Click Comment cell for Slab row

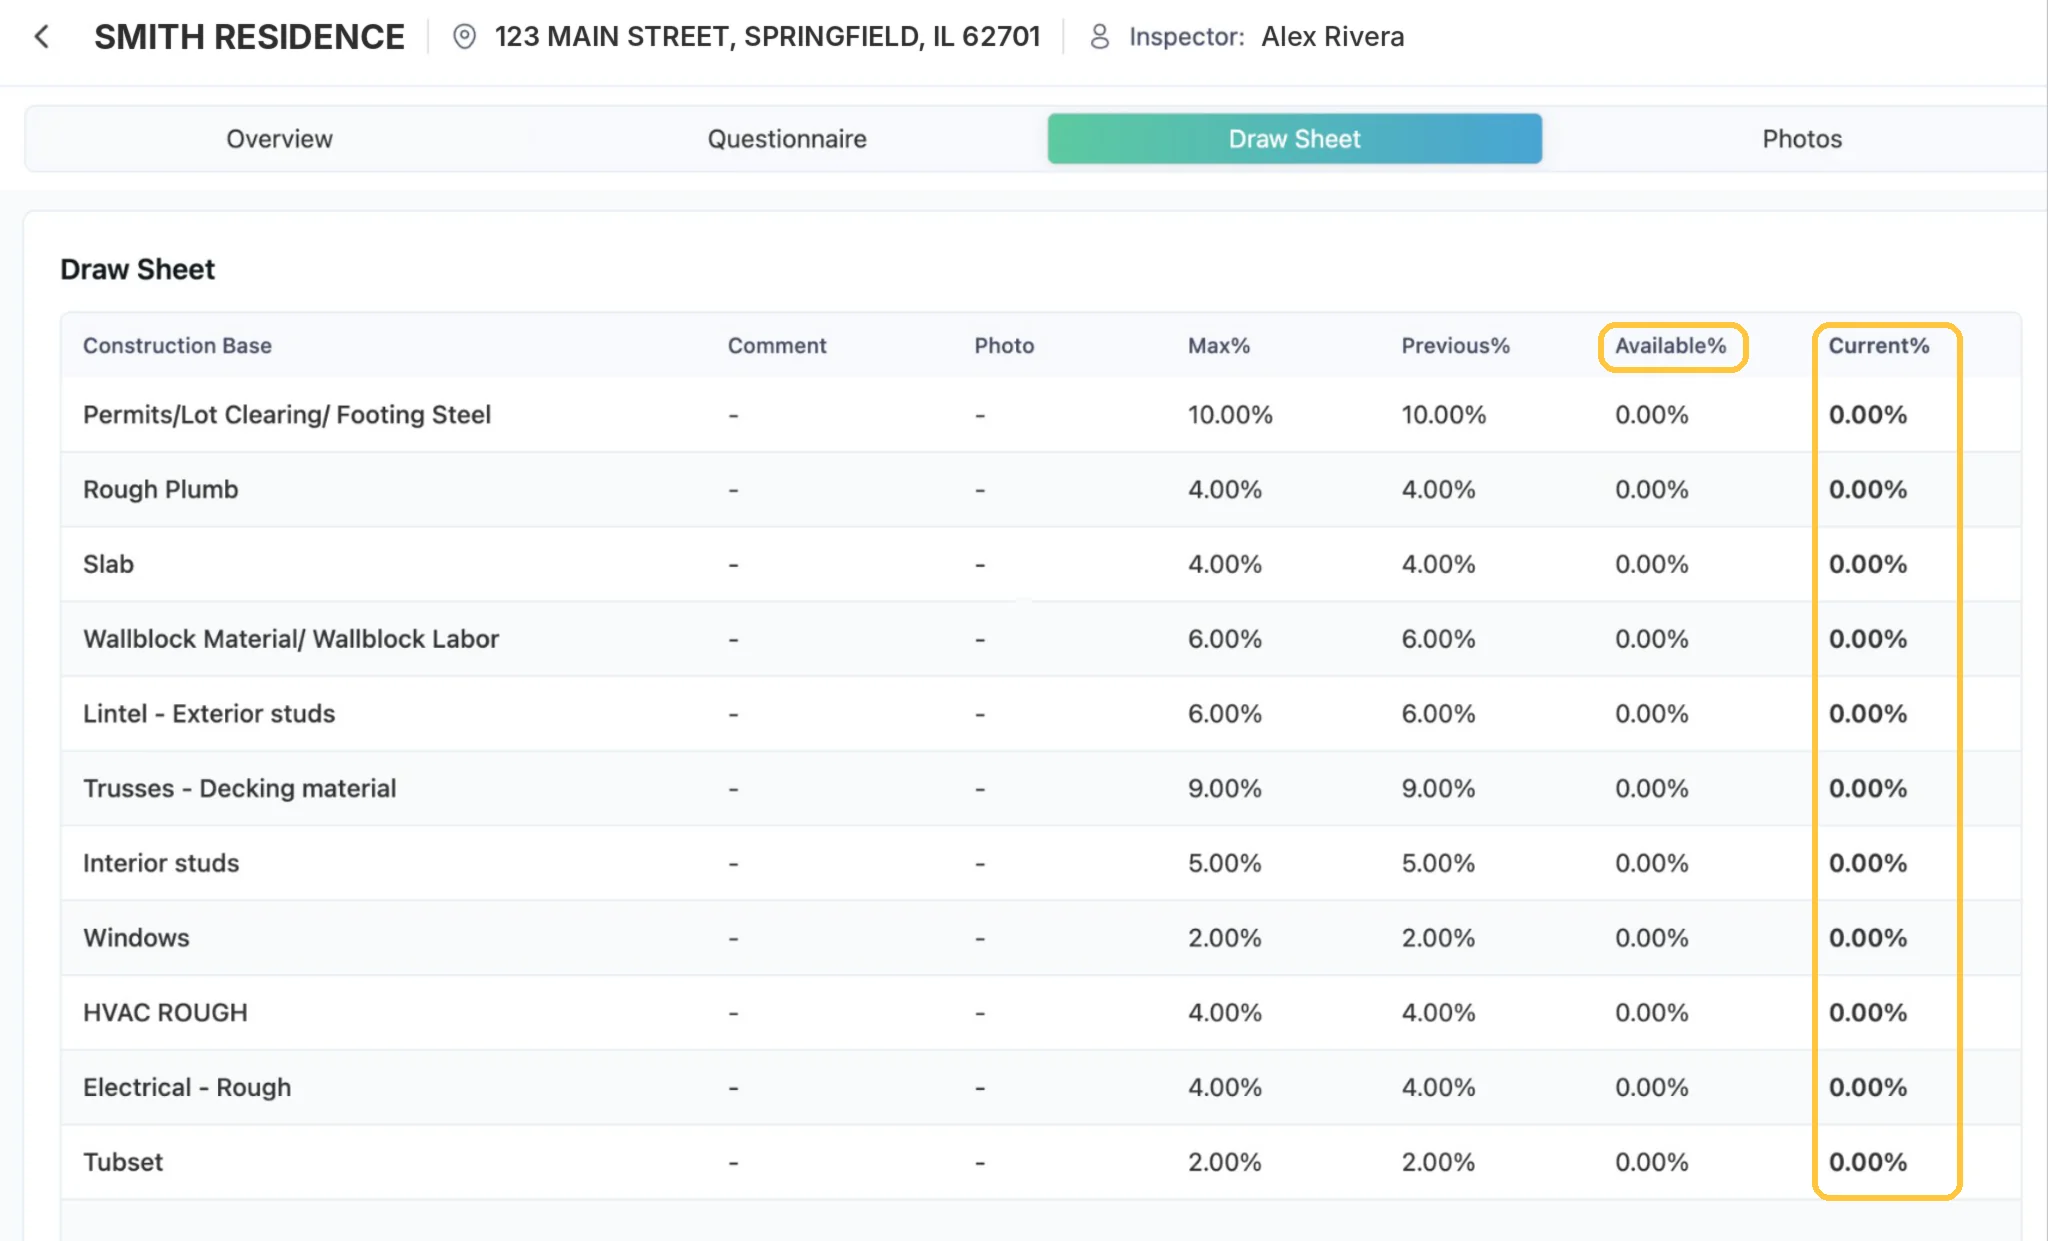click(x=734, y=565)
